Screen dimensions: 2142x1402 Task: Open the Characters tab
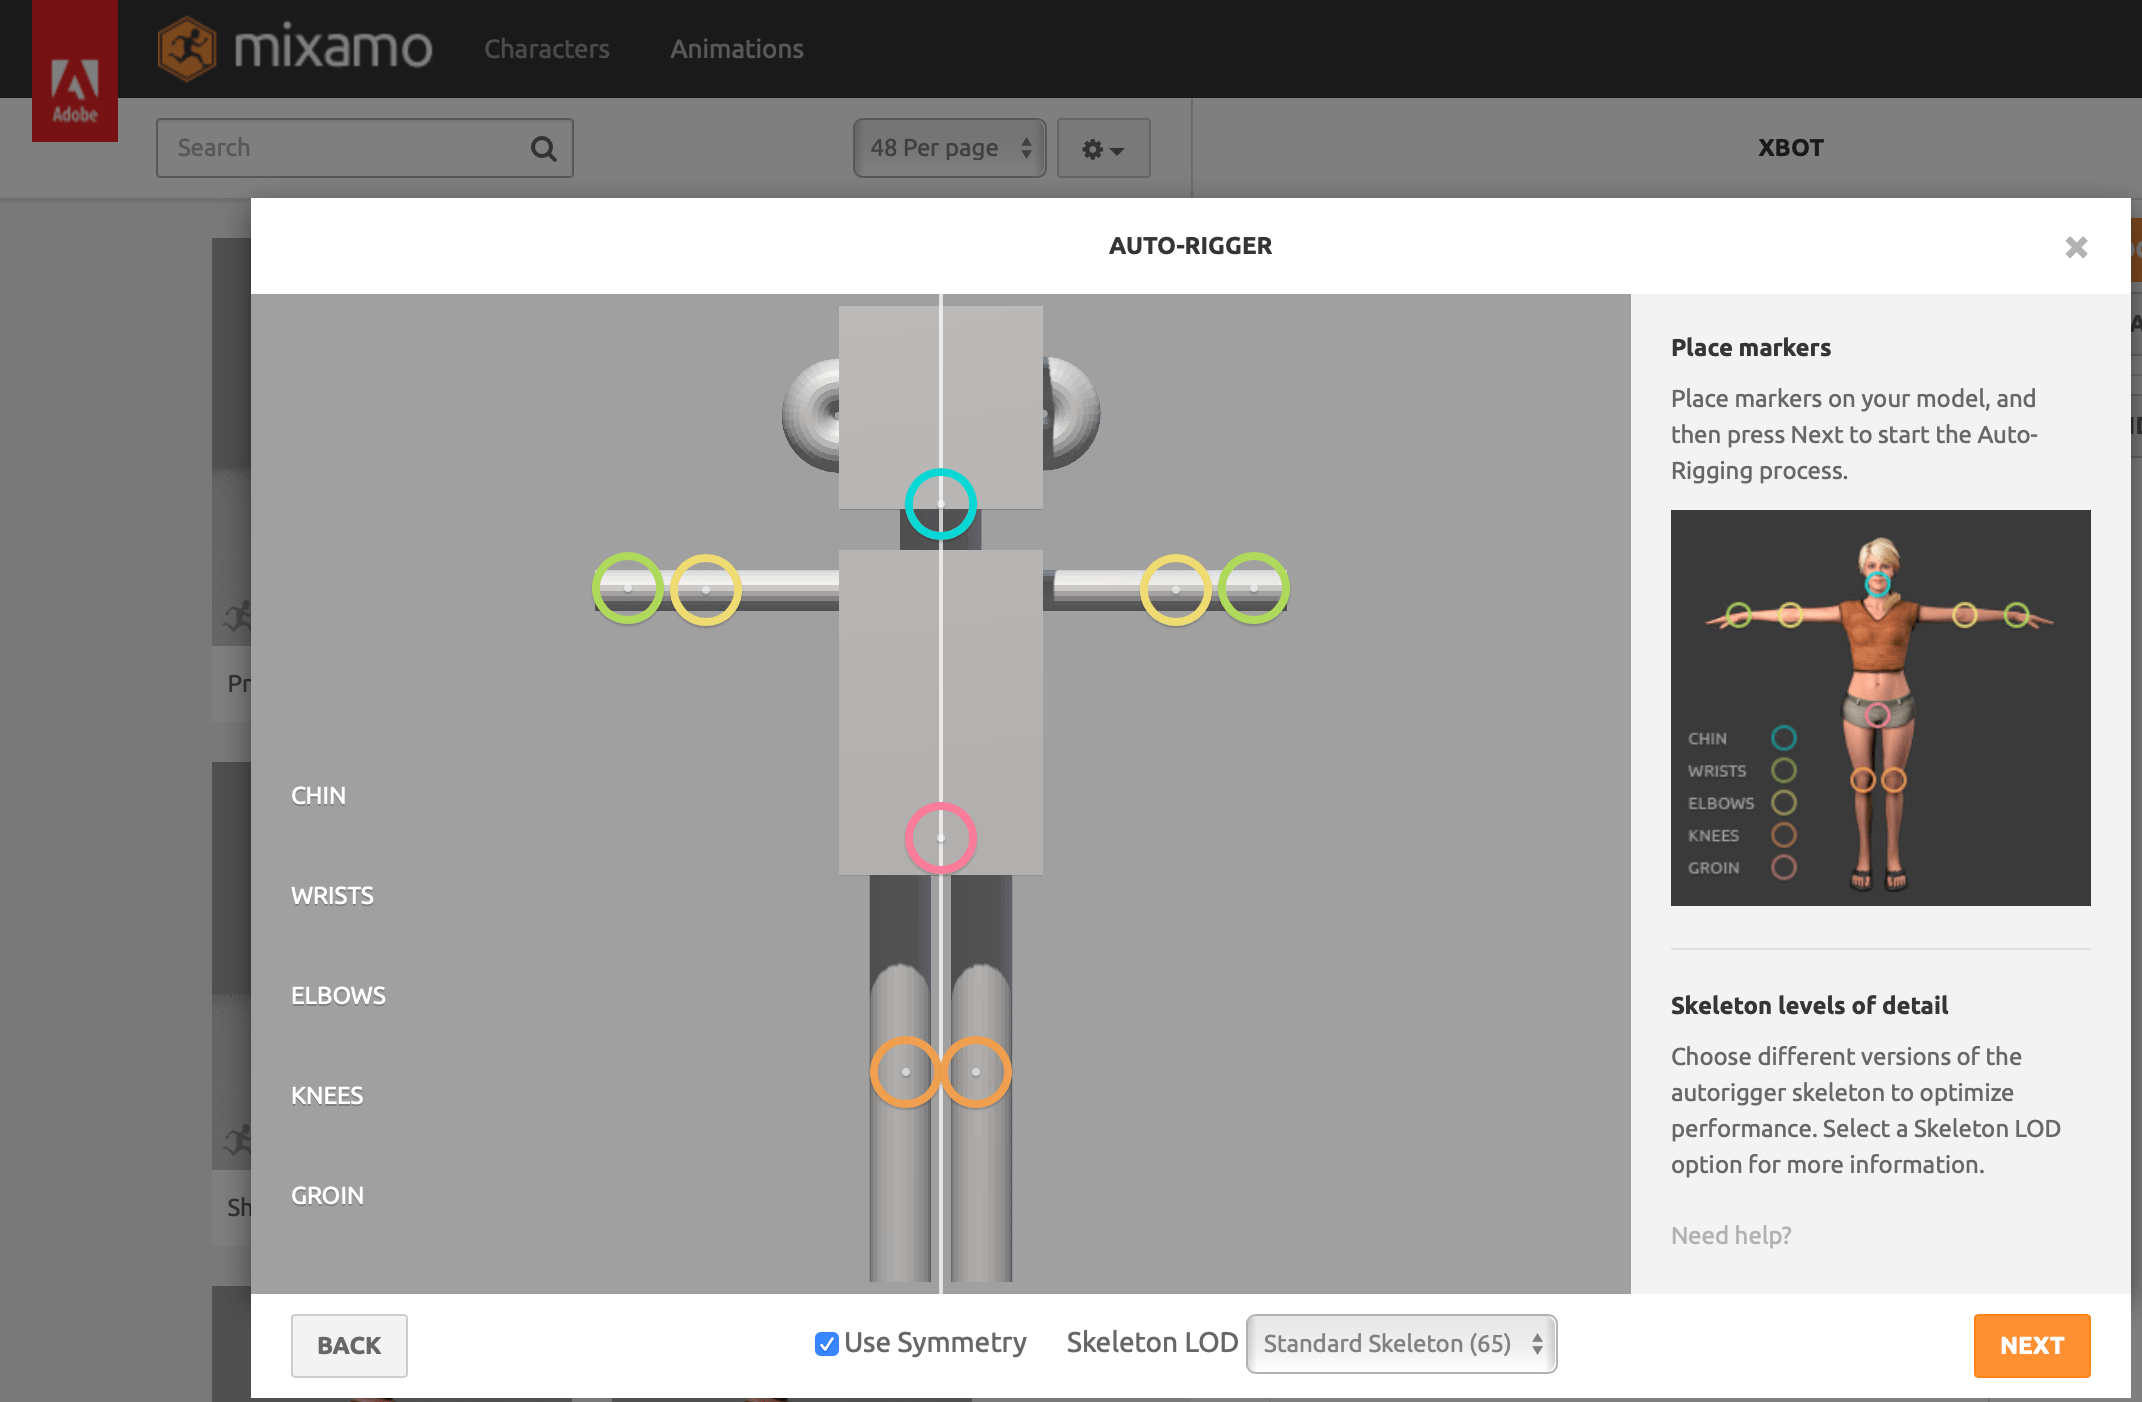pyautogui.click(x=546, y=49)
